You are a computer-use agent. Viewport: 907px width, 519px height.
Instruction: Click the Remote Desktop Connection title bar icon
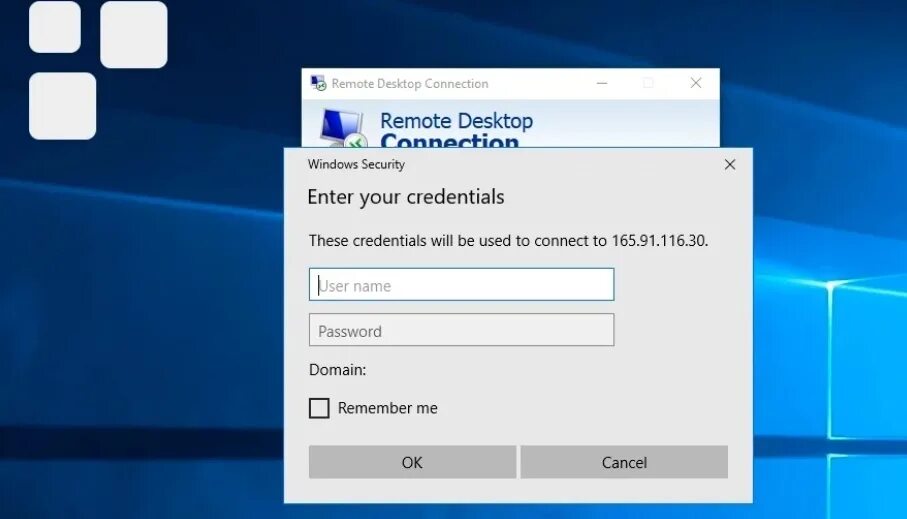coord(318,83)
